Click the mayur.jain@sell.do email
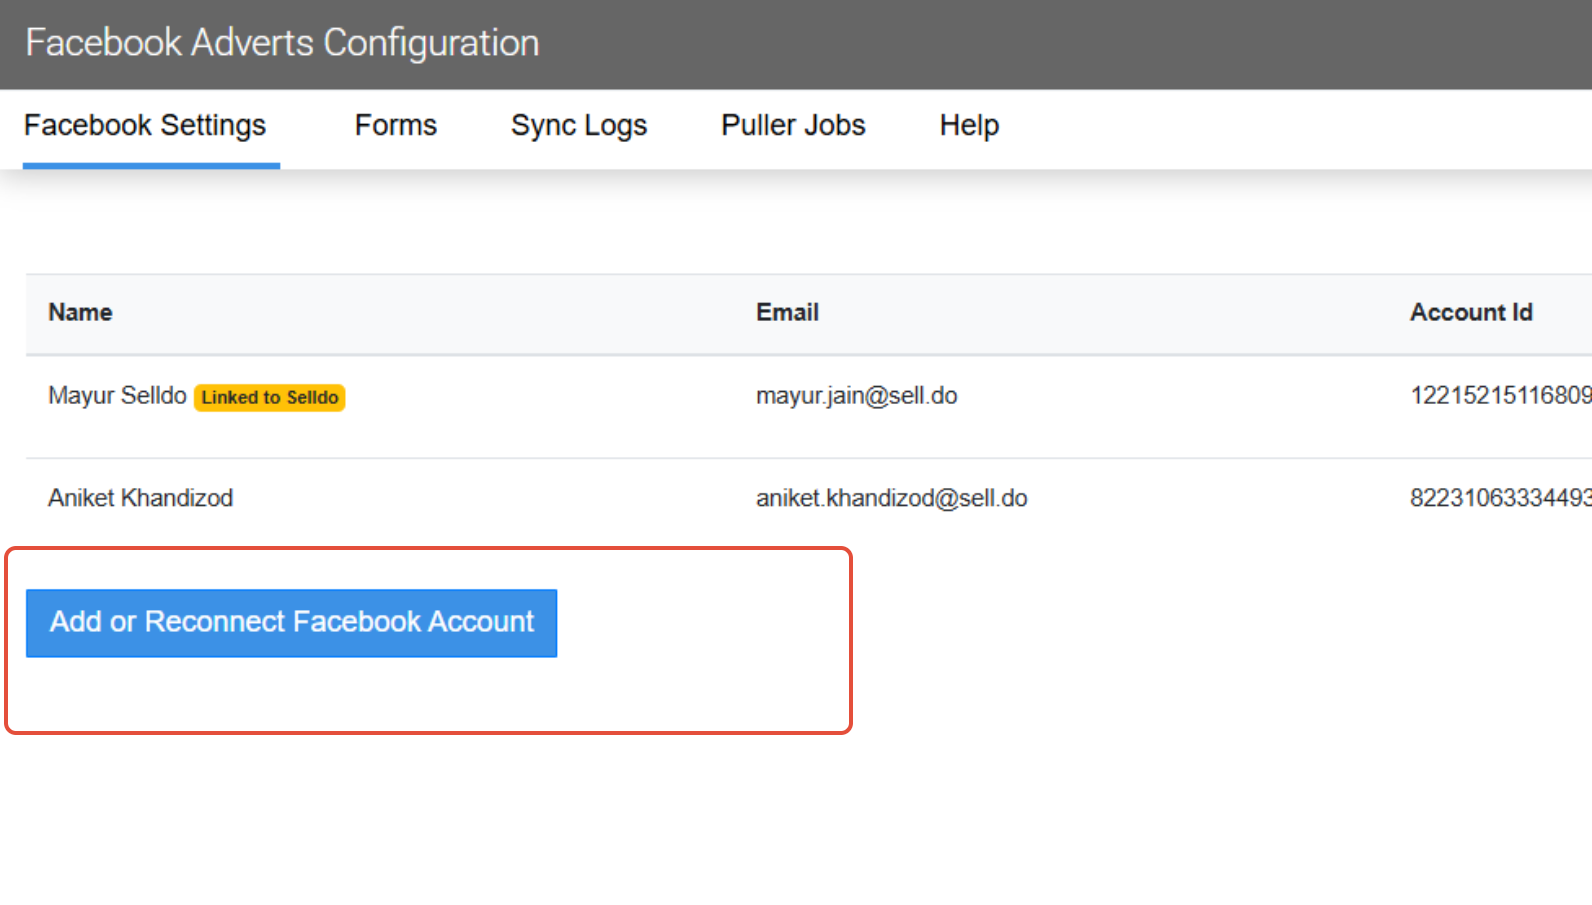The width and height of the screenshot is (1592, 905). tap(856, 396)
